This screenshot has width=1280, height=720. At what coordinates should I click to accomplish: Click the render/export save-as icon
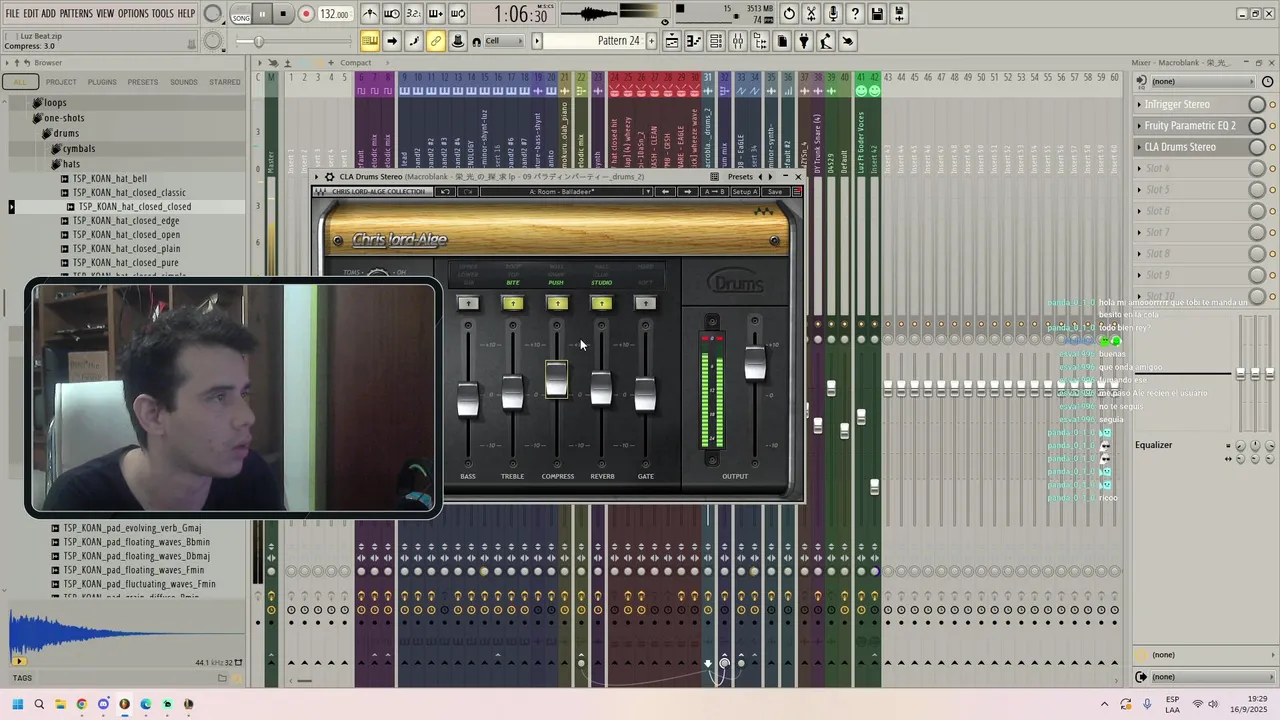point(899,14)
